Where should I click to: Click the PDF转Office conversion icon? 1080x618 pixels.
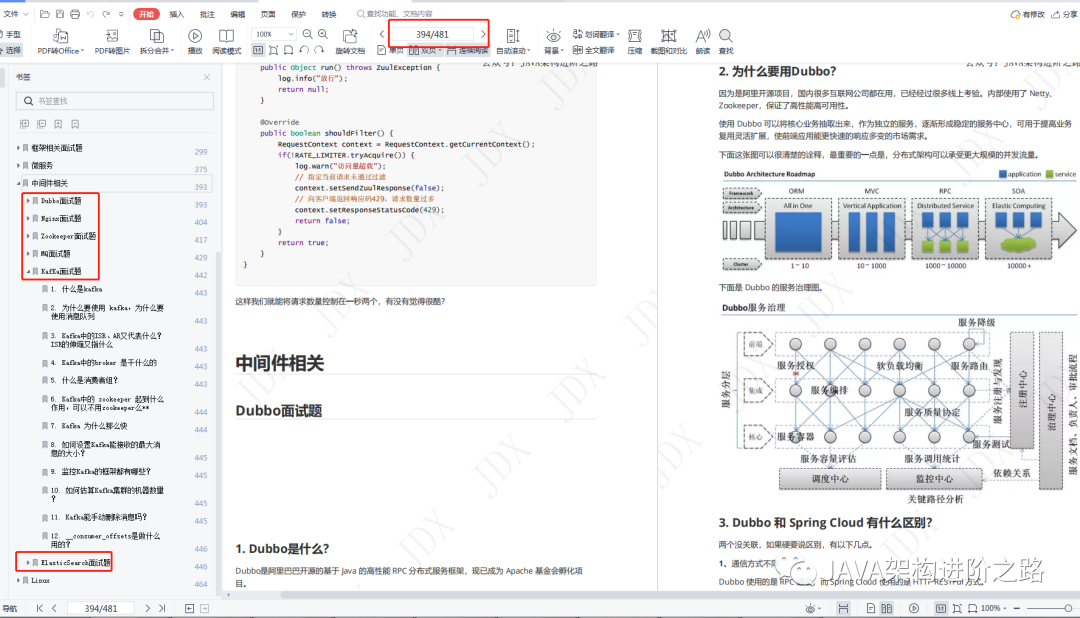click(x=60, y=36)
